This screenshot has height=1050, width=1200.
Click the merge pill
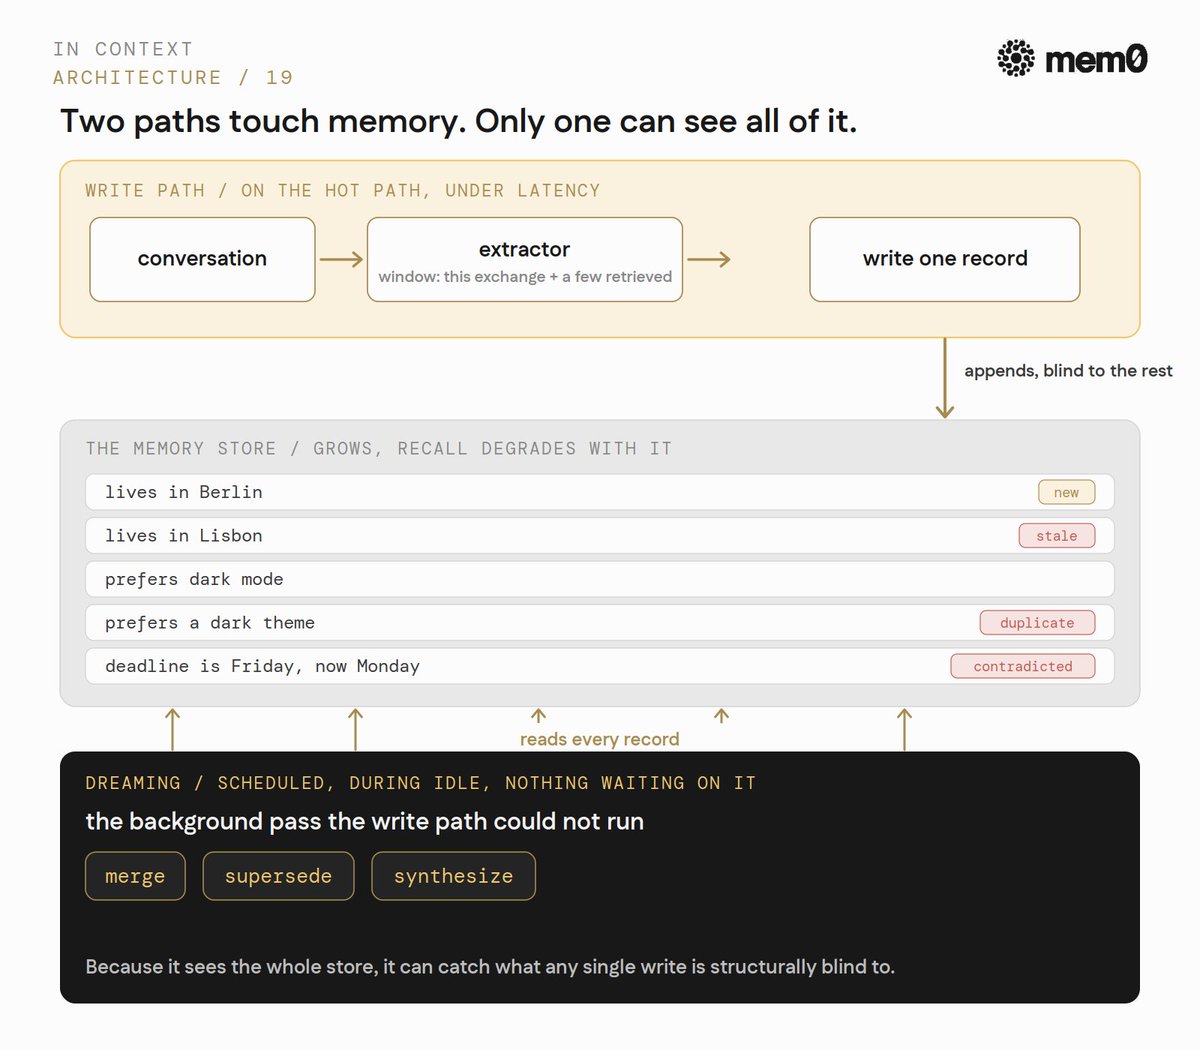(135, 876)
